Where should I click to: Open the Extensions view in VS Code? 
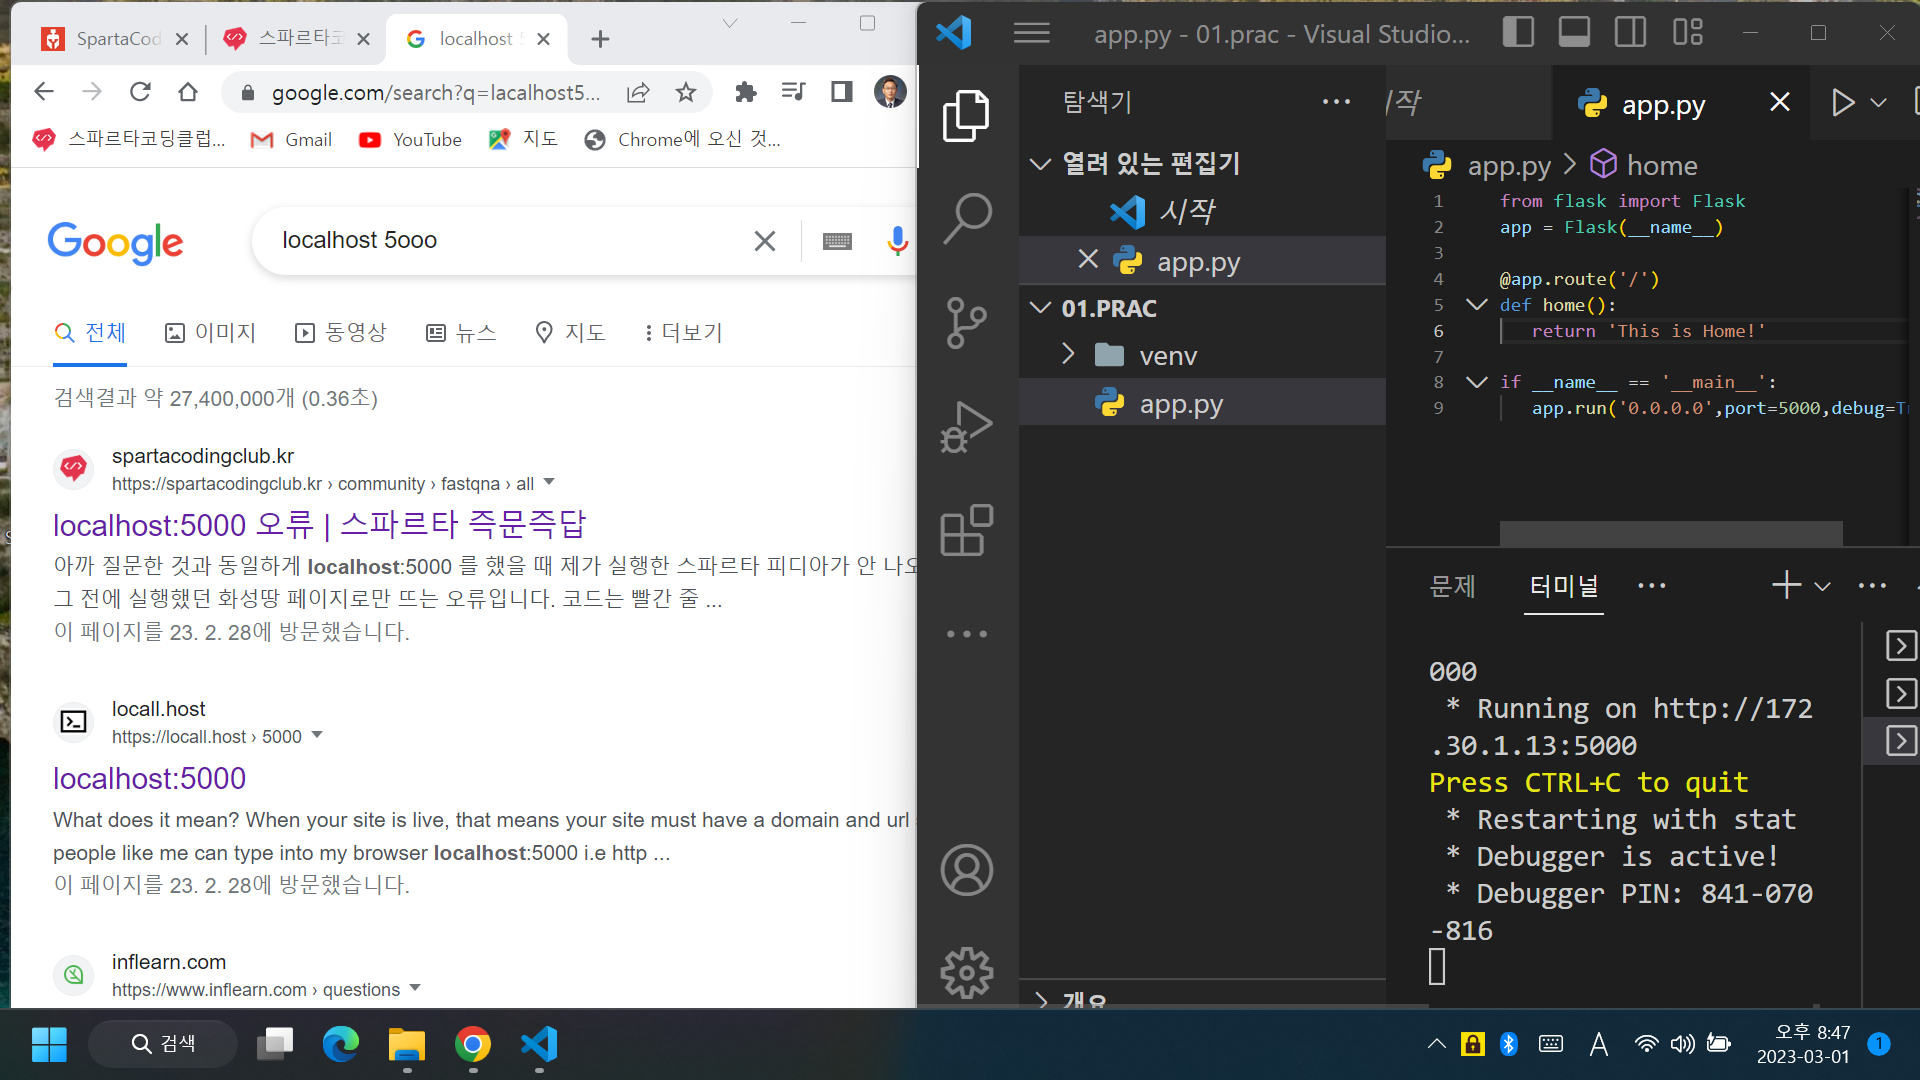coord(966,530)
